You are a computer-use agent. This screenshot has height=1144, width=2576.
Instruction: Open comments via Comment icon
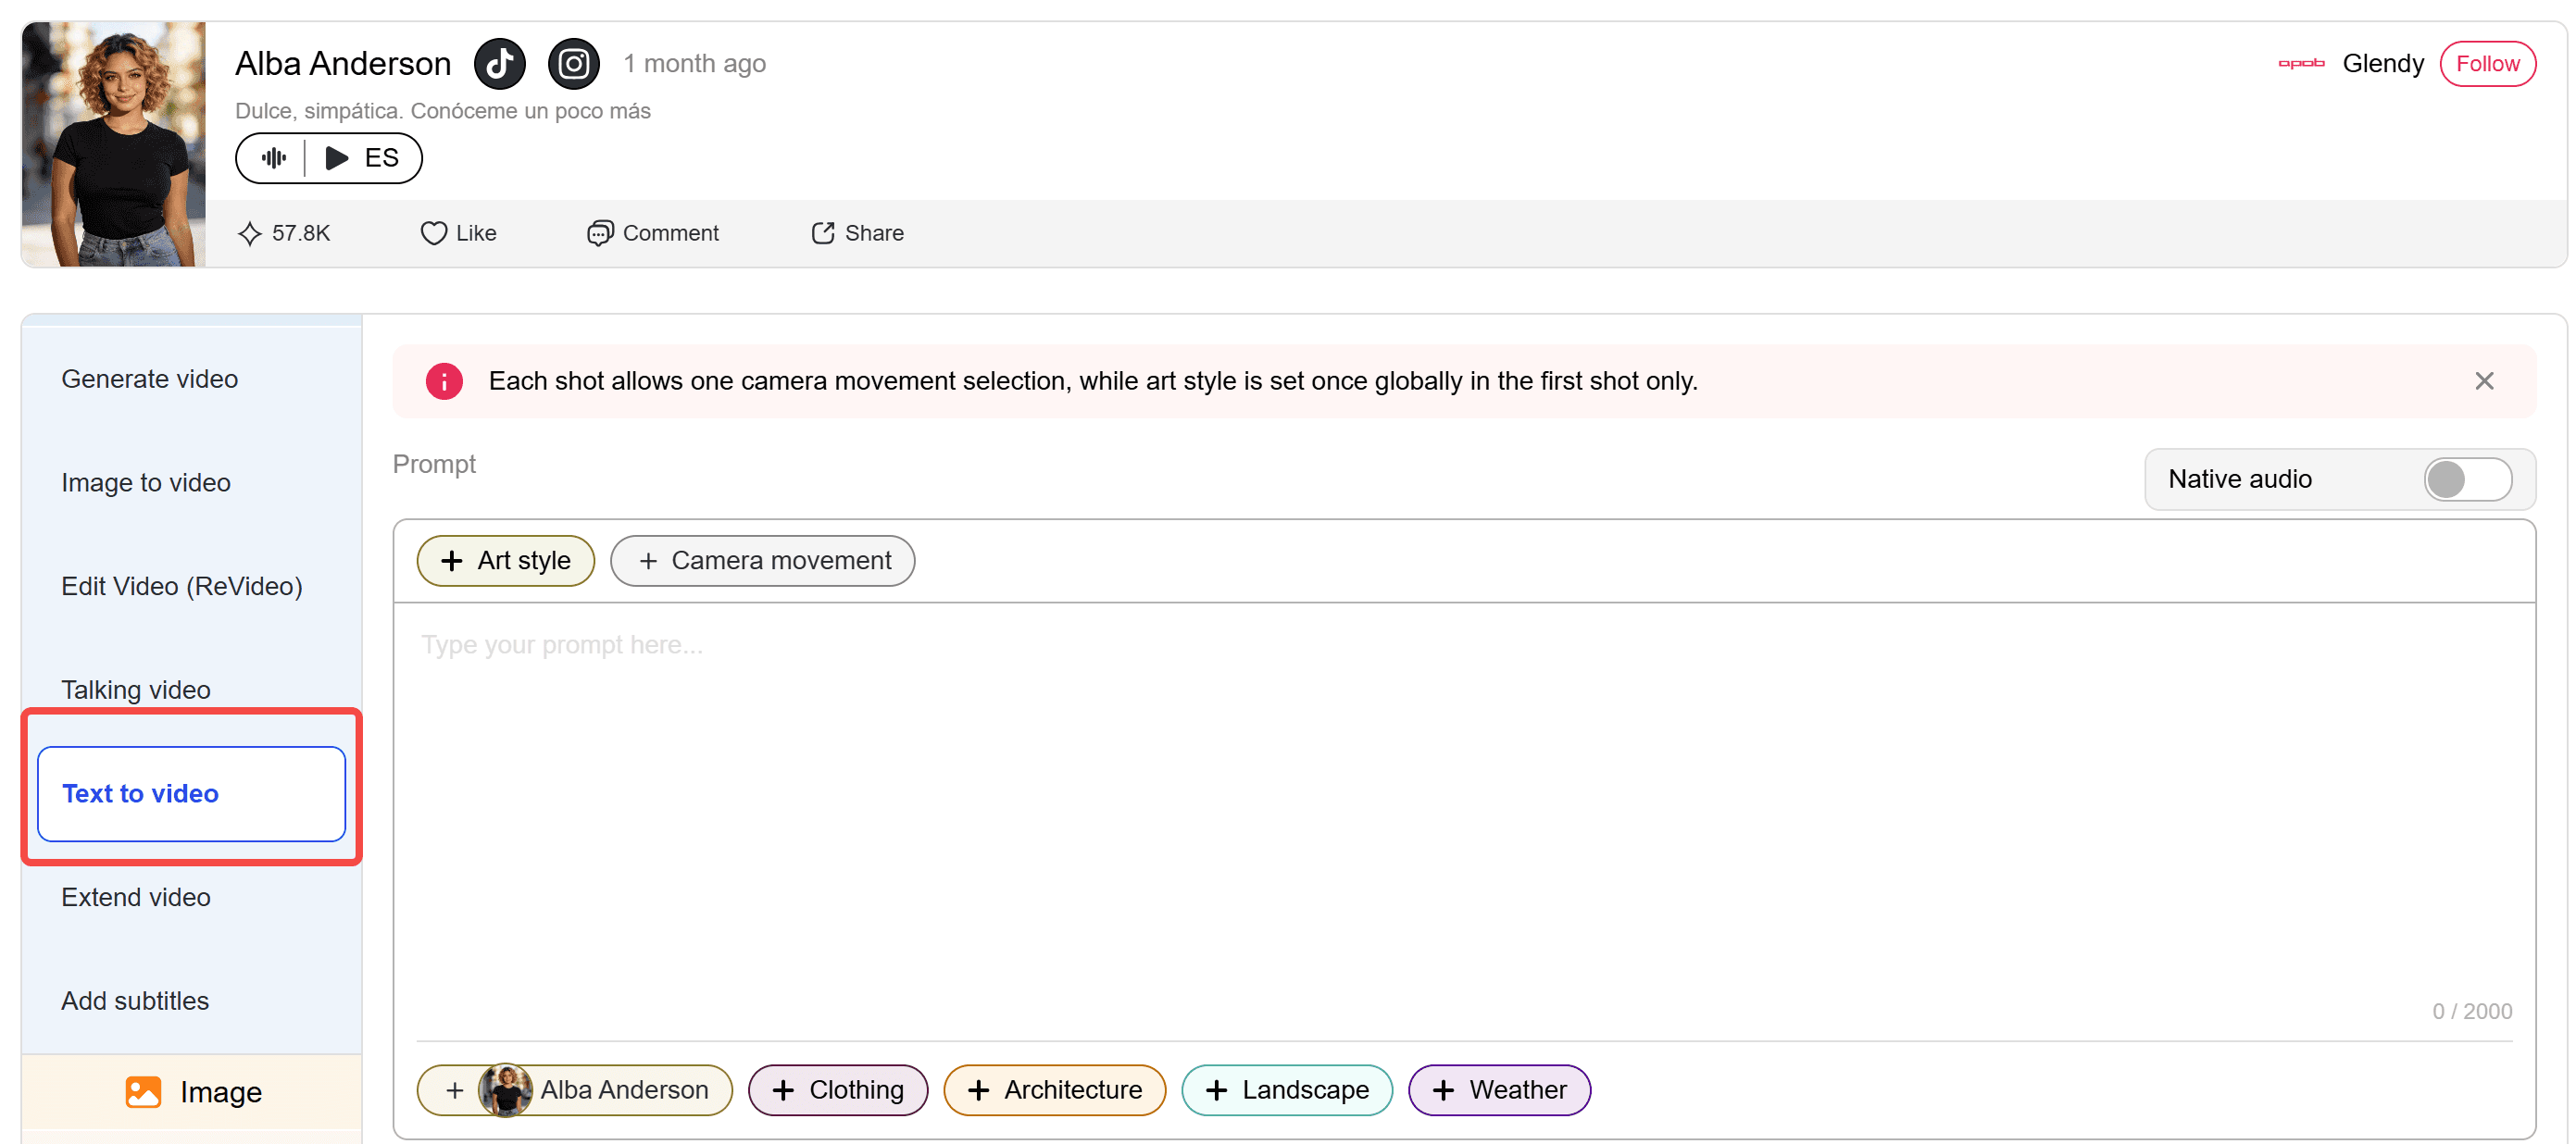[599, 233]
